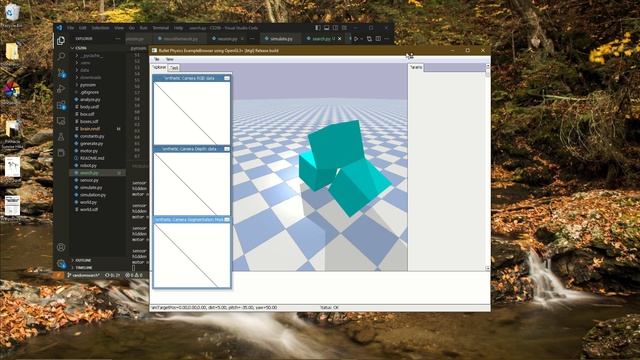Click the Split Editor icon in VS Code

pyautogui.click(x=378, y=39)
